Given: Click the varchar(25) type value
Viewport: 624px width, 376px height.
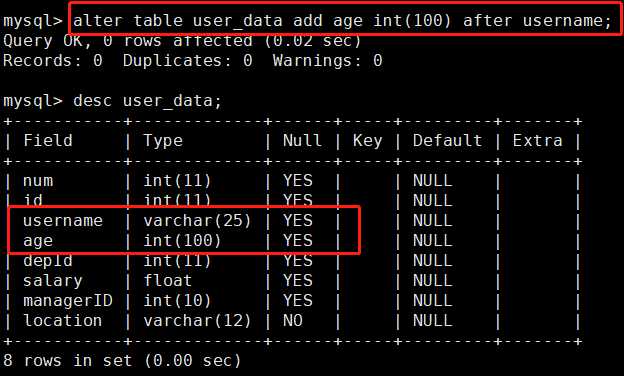Looking at the screenshot, I should [x=197, y=220].
